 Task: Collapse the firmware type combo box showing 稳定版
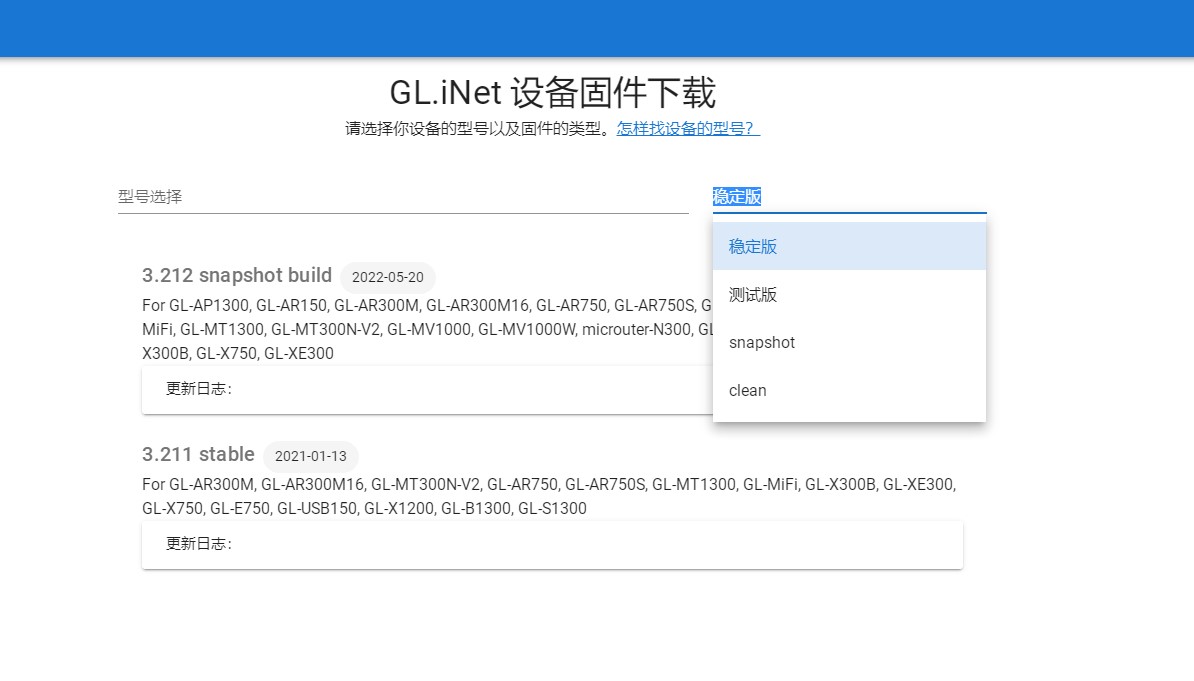(x=849, y=197)
